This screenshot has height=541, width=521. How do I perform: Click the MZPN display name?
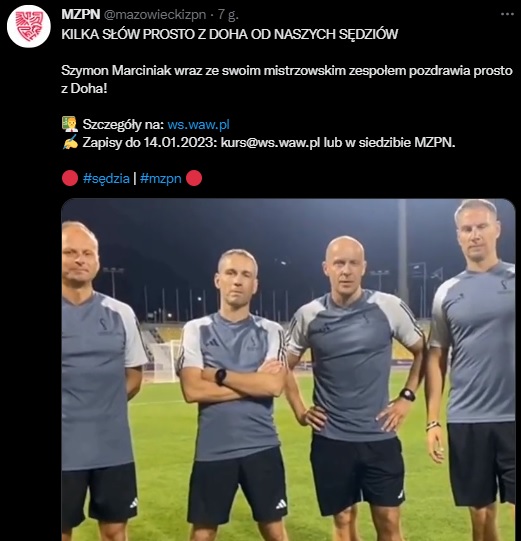coord(81,14)
